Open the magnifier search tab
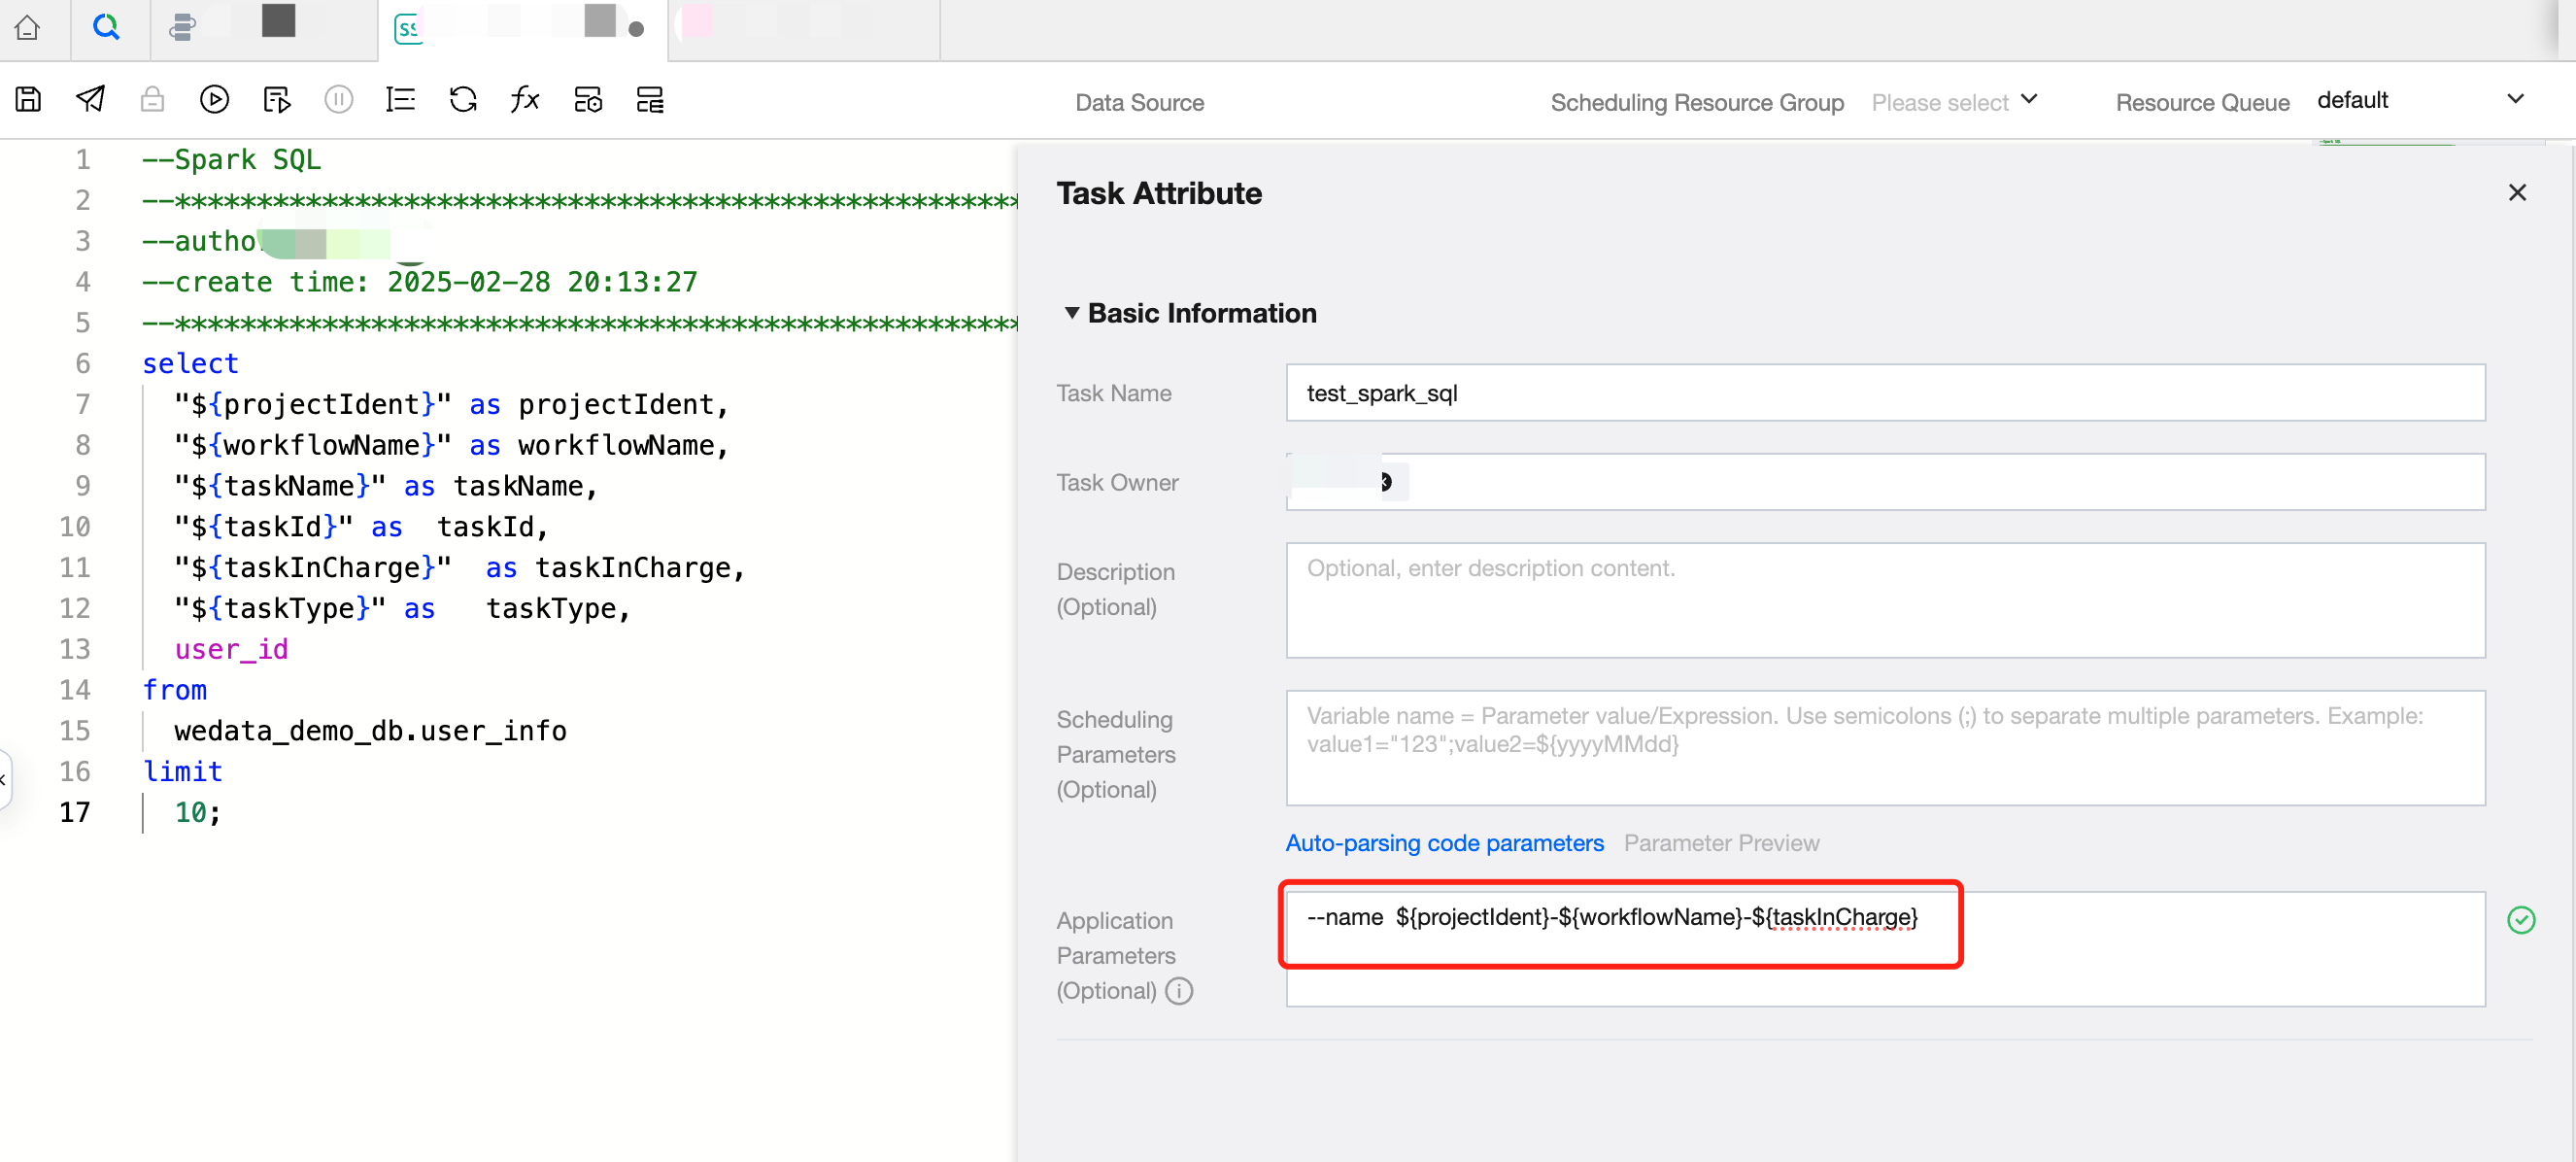Image resolution: width=2576 pixels, height=1162 pixels. click(x=106, y=27)
